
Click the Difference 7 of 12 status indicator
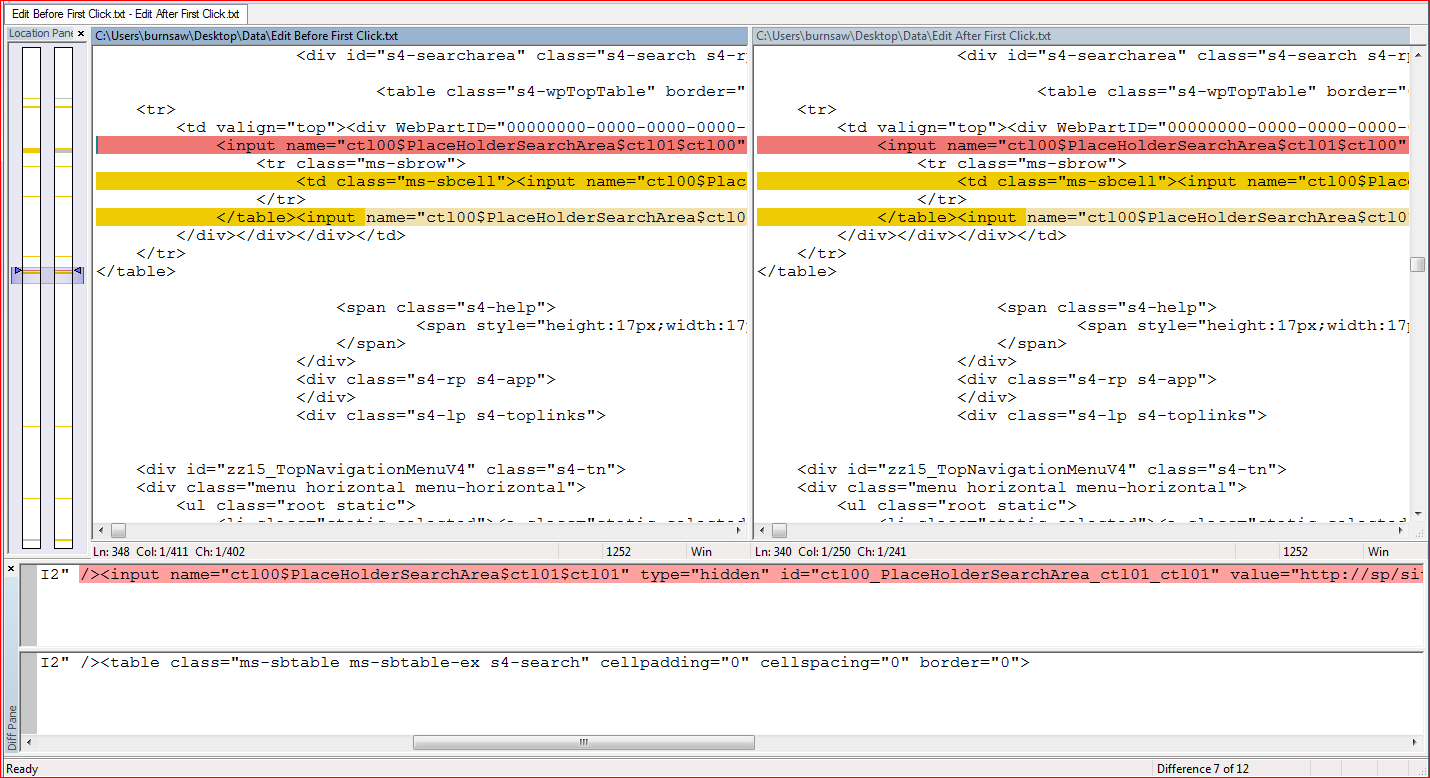(1202, 768)
